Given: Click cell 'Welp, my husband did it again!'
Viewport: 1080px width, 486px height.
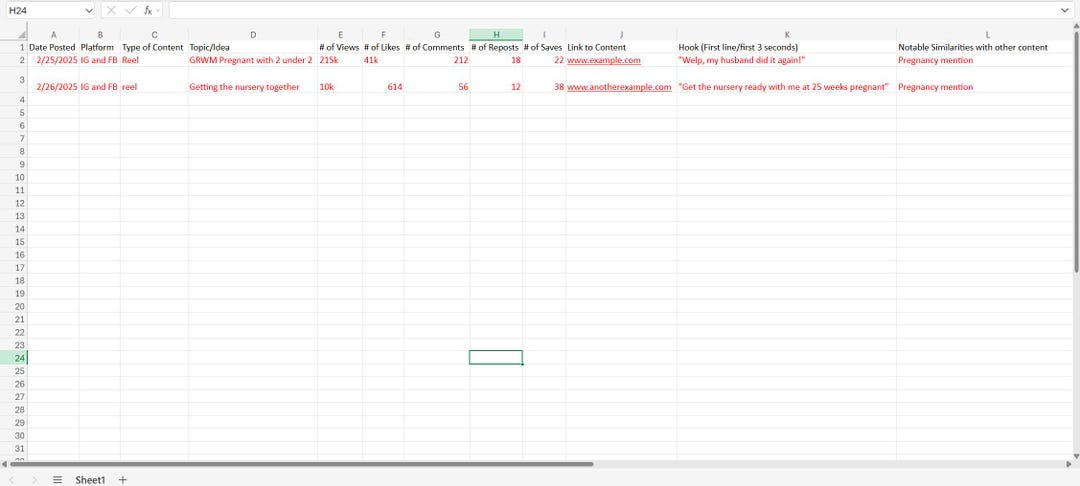Looking at the screenshot, I should click(787, 61).
